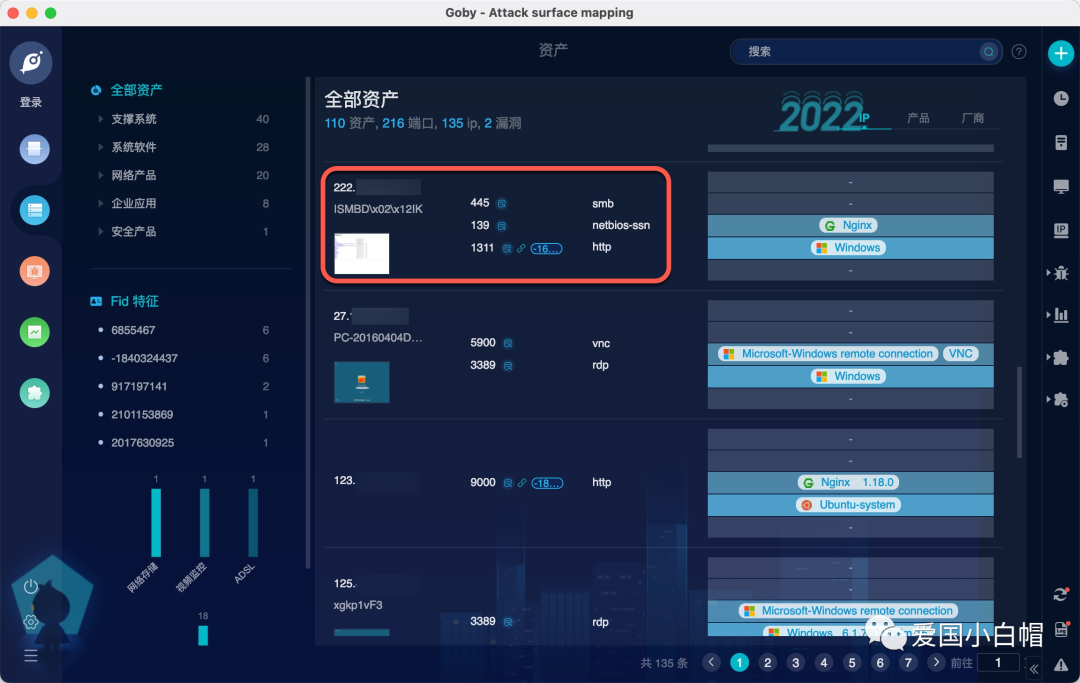Open the scan page sidebar icon
Image resolution: width=1080 pixels, height=683 pixels.
(34, 149)
